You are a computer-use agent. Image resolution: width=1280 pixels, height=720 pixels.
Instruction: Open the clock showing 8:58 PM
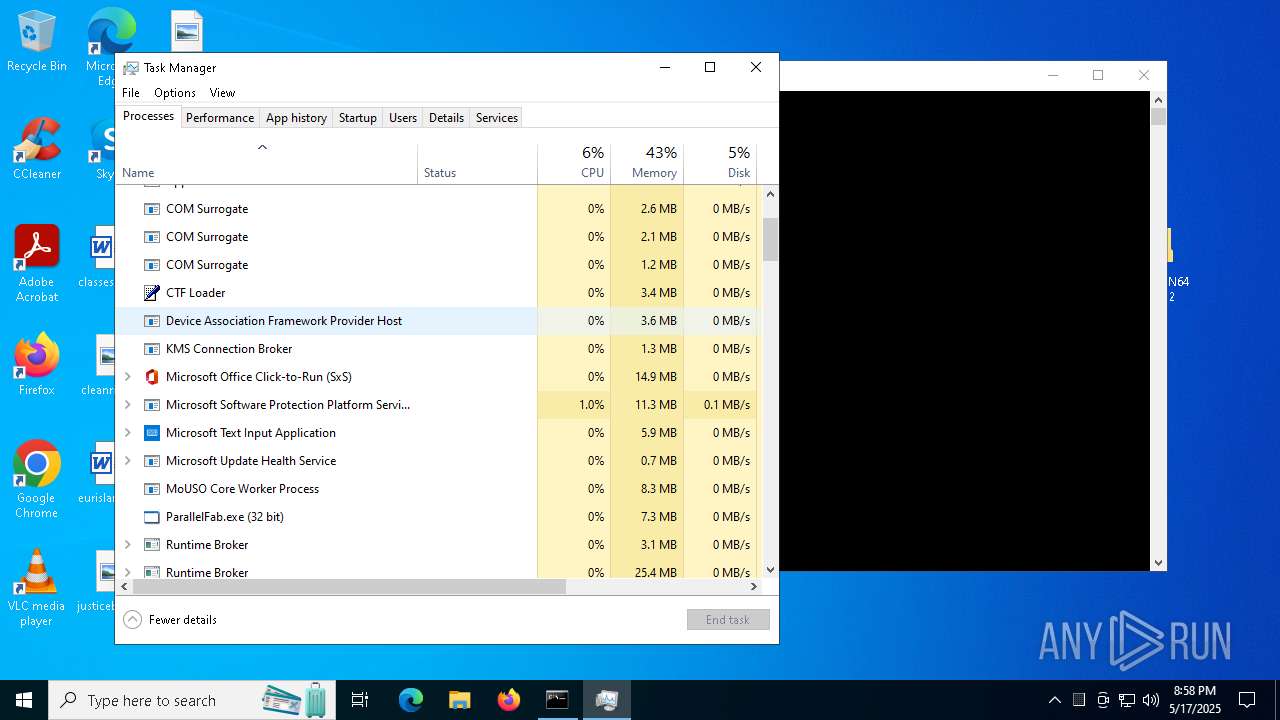1196,700
